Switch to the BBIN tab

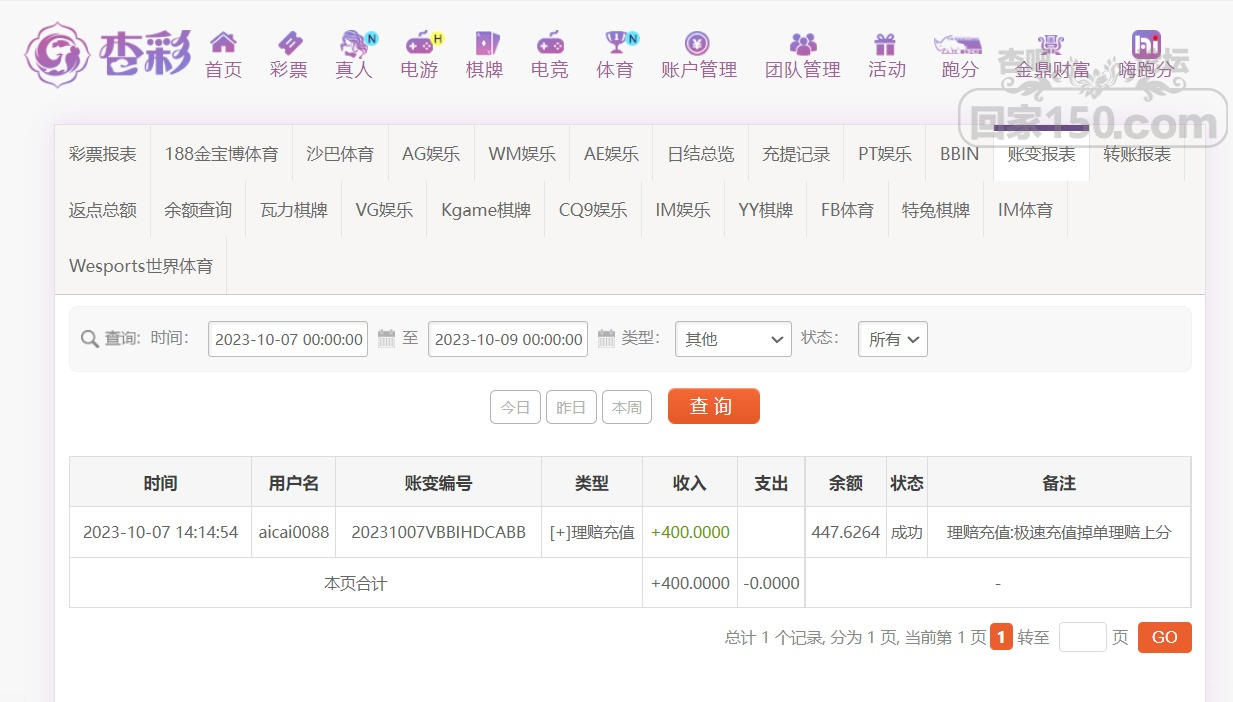pyautogui.click(x=960, y=154)
